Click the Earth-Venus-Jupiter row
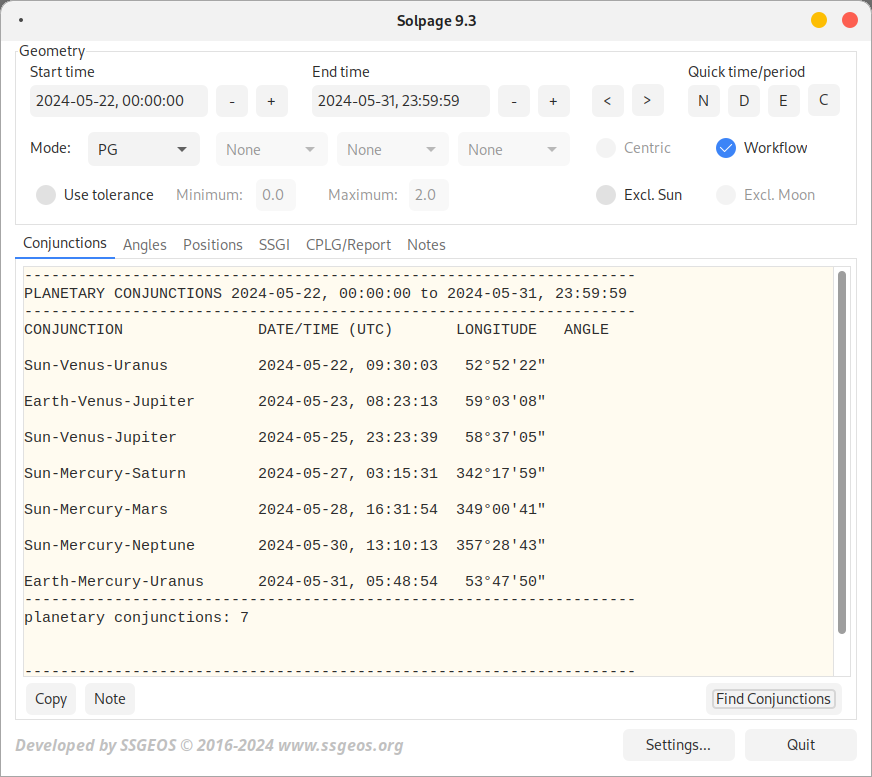 pos(285,402)
